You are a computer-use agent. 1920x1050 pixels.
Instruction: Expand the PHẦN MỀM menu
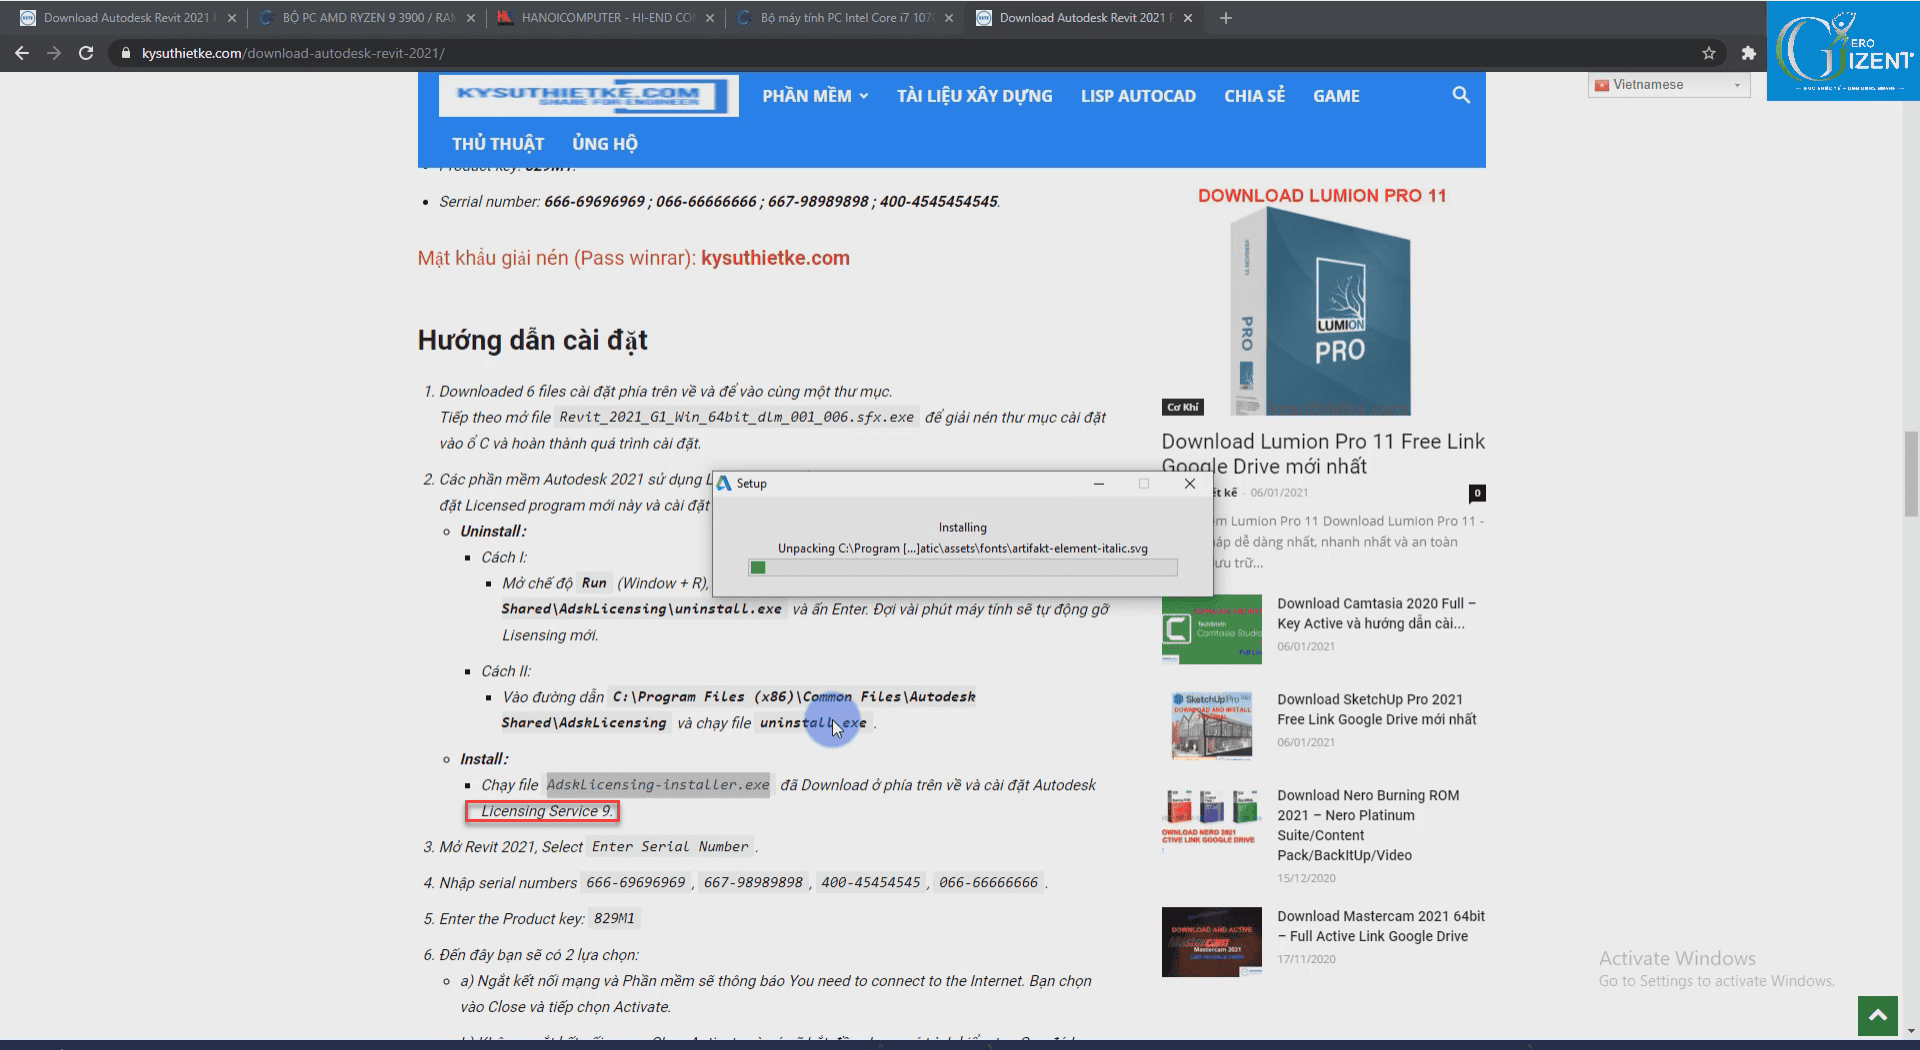point(815,96)
